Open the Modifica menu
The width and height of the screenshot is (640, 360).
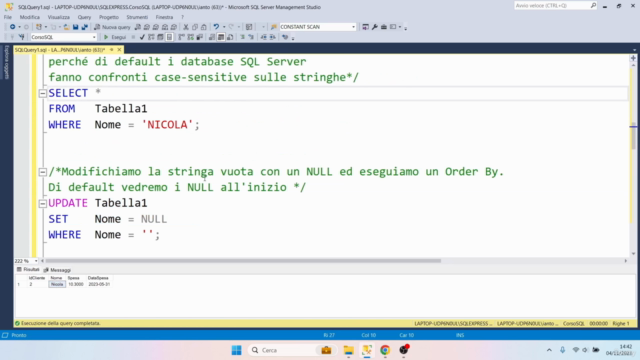pyautogui.click(x=30, y=17)
